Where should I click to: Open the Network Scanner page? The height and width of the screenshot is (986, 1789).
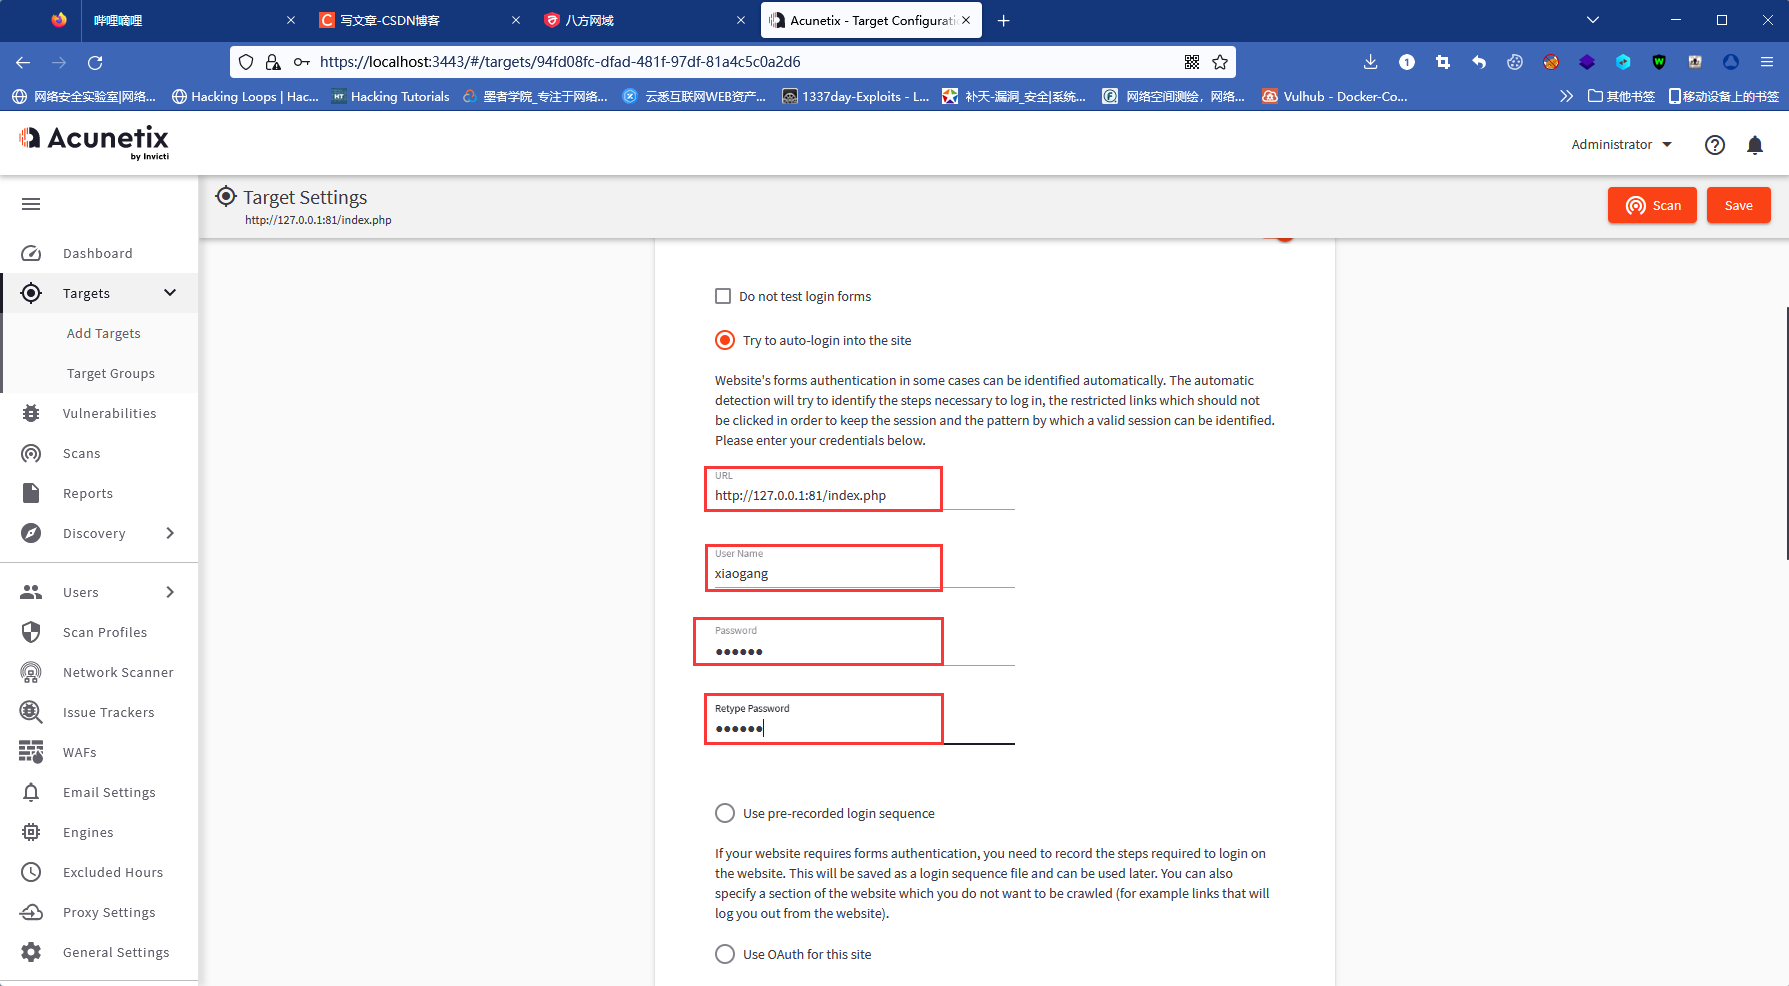(x=118, y=672)
